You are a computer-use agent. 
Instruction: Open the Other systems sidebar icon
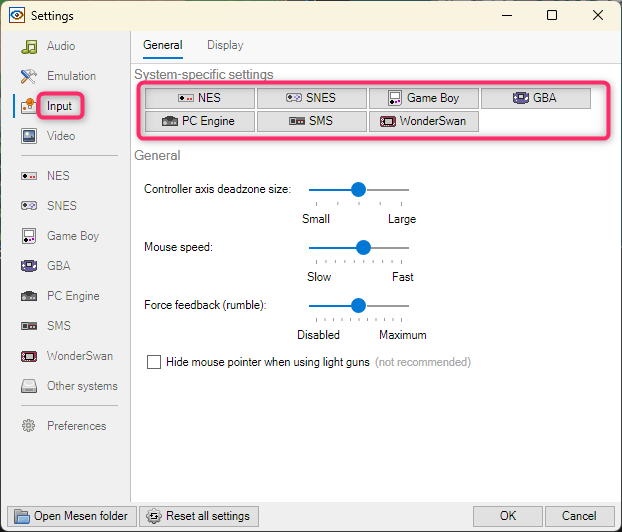pyautogui.click(x=29, y=386)
